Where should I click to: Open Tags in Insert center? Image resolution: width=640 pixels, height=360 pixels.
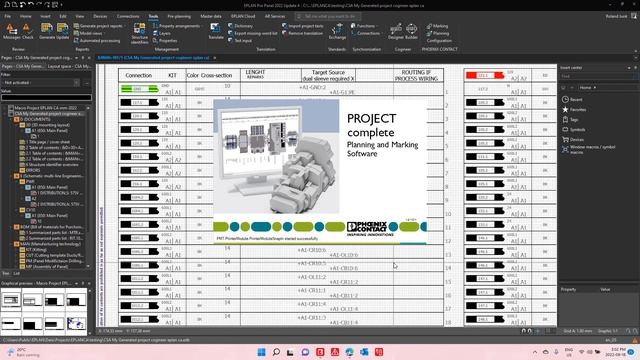pyautogui.click(x=570, y=120)
